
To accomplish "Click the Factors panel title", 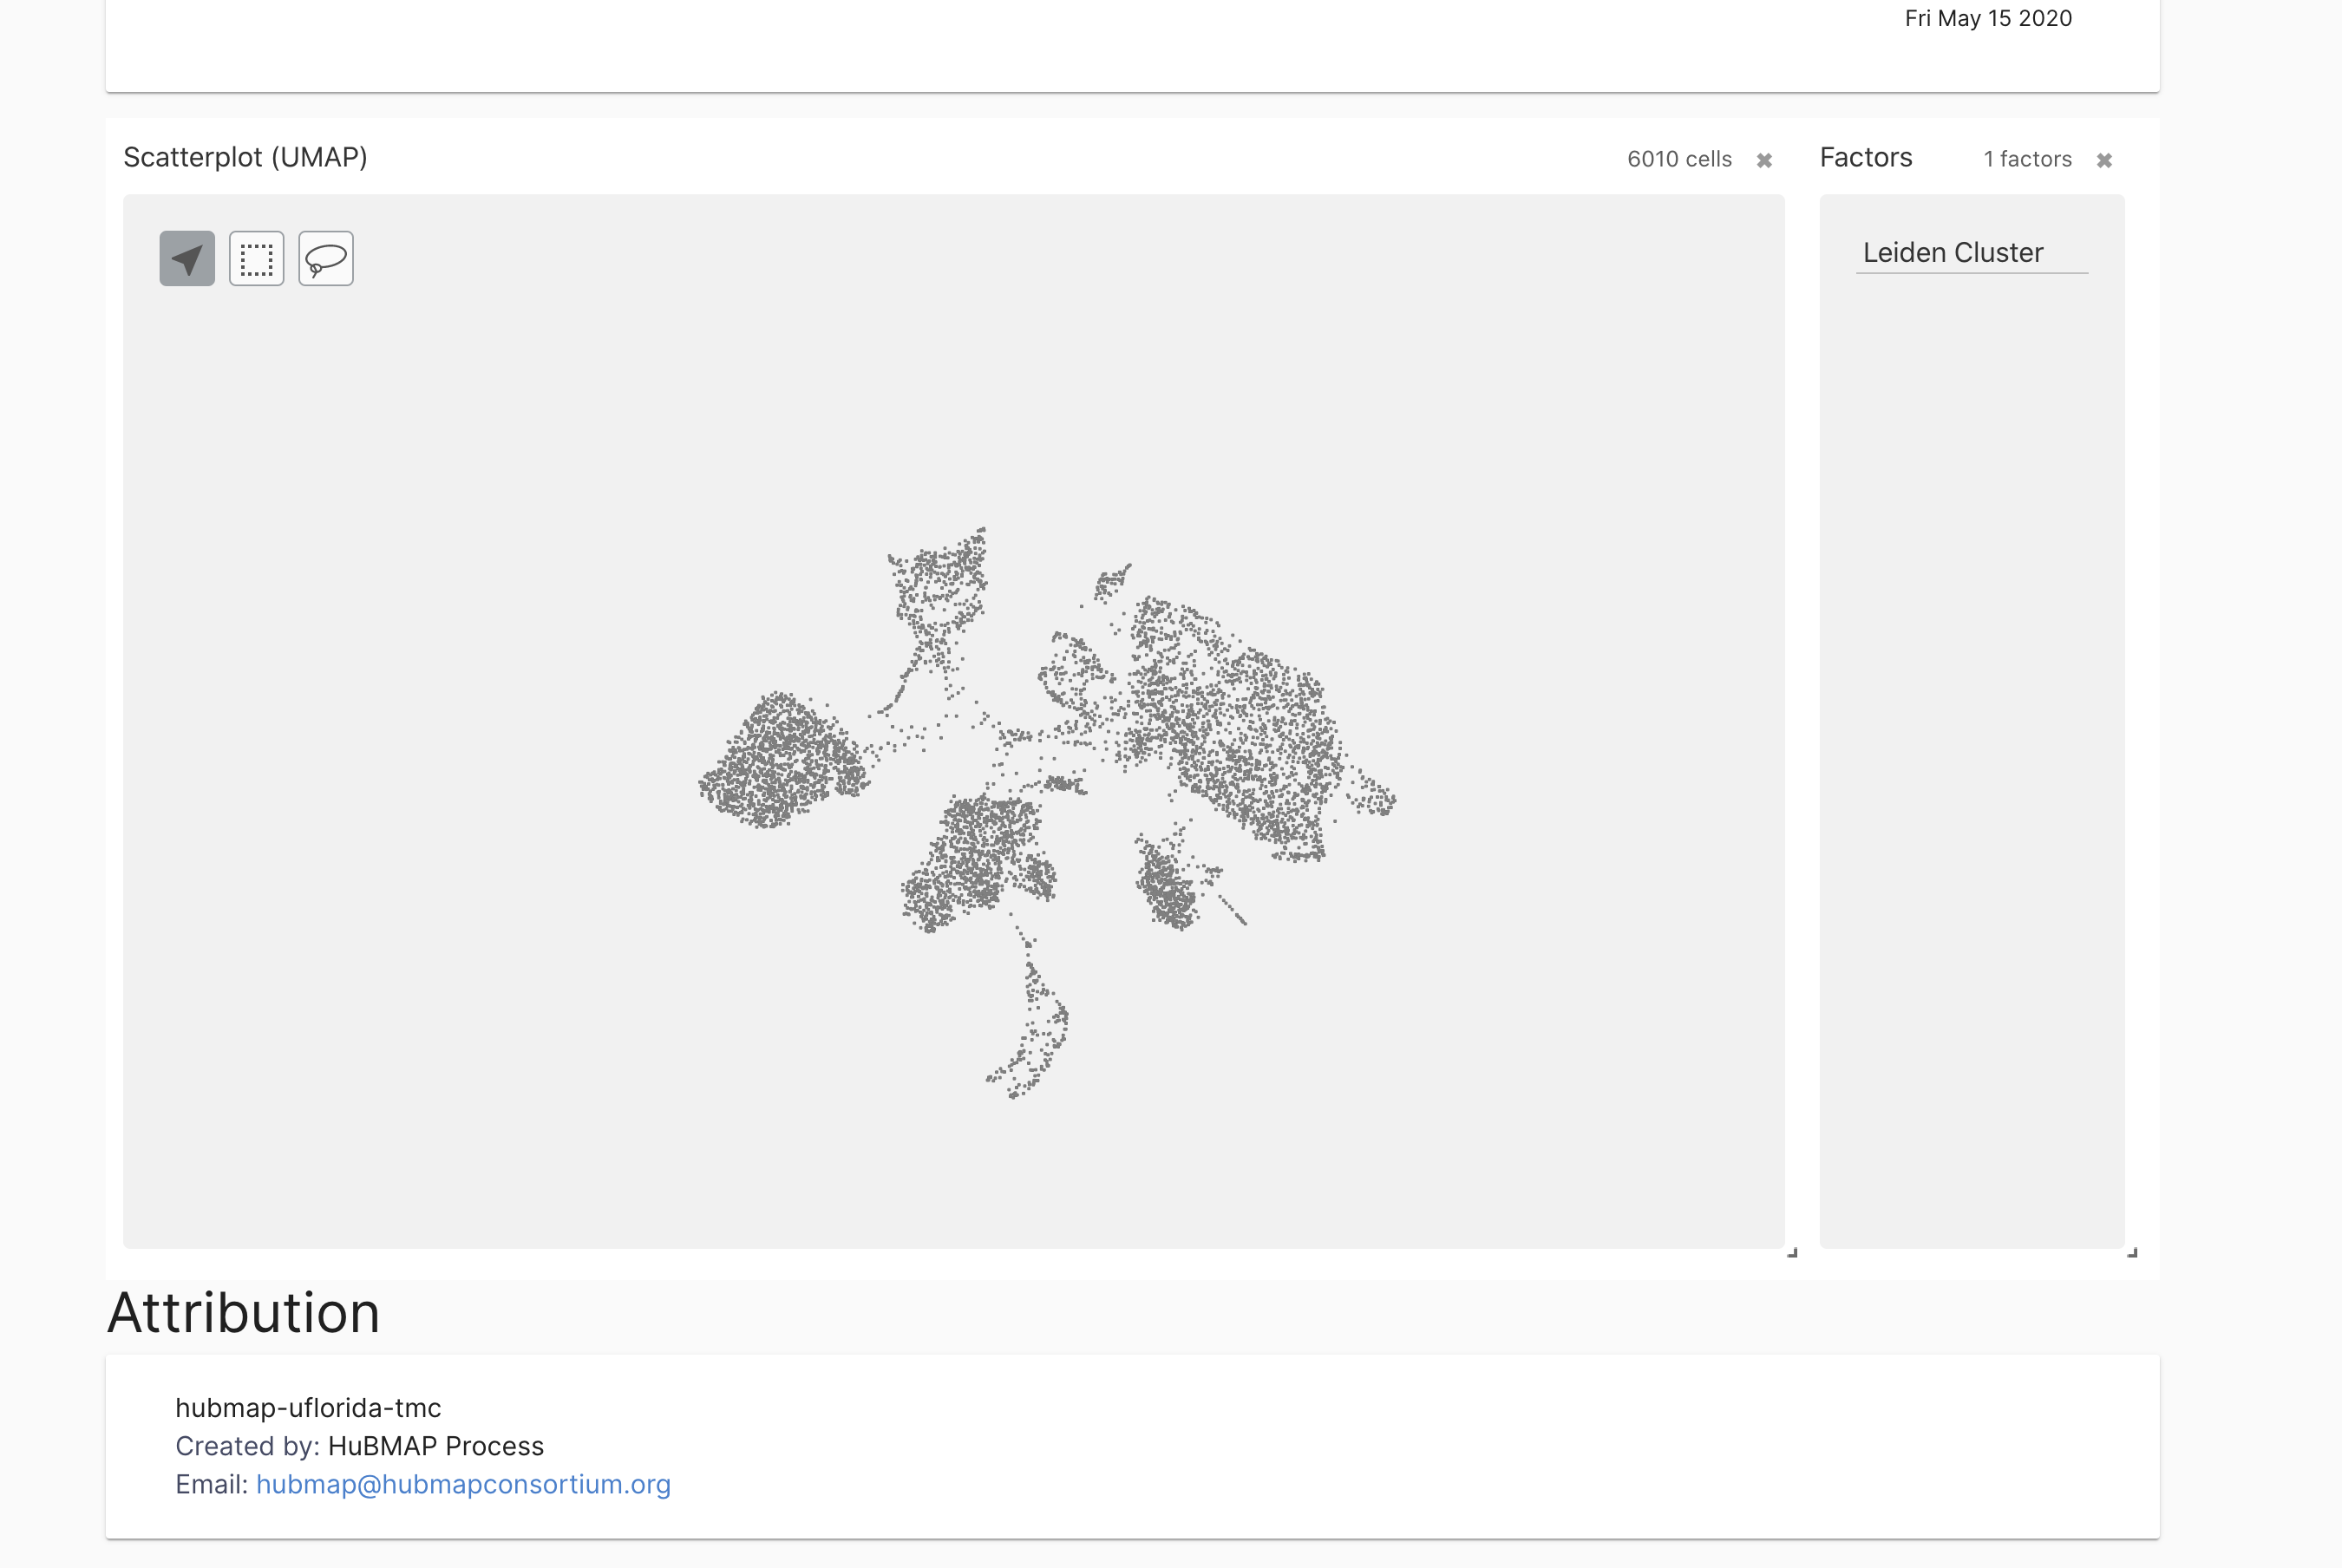I will (x=1866, y=157).
